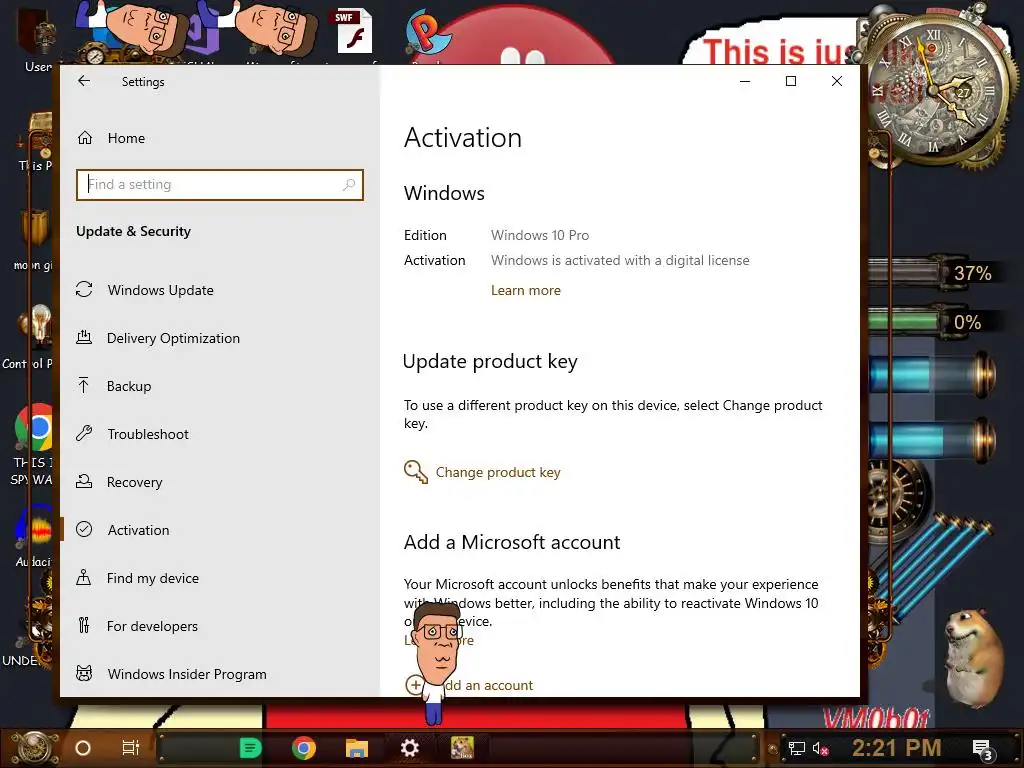1024x768 pixels.
Task: Open the dog picture app on taskbar
Action: 462,748
